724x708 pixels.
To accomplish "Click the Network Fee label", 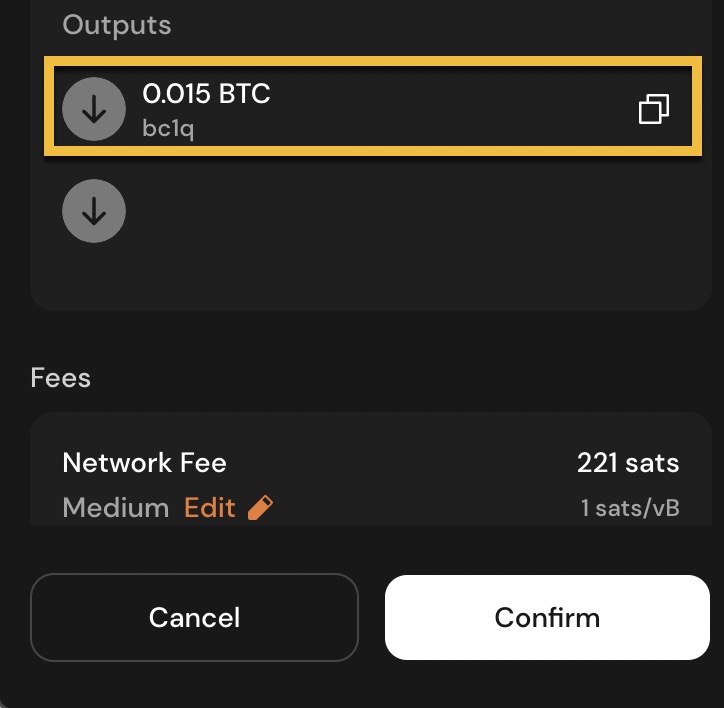I will (144, 463).
